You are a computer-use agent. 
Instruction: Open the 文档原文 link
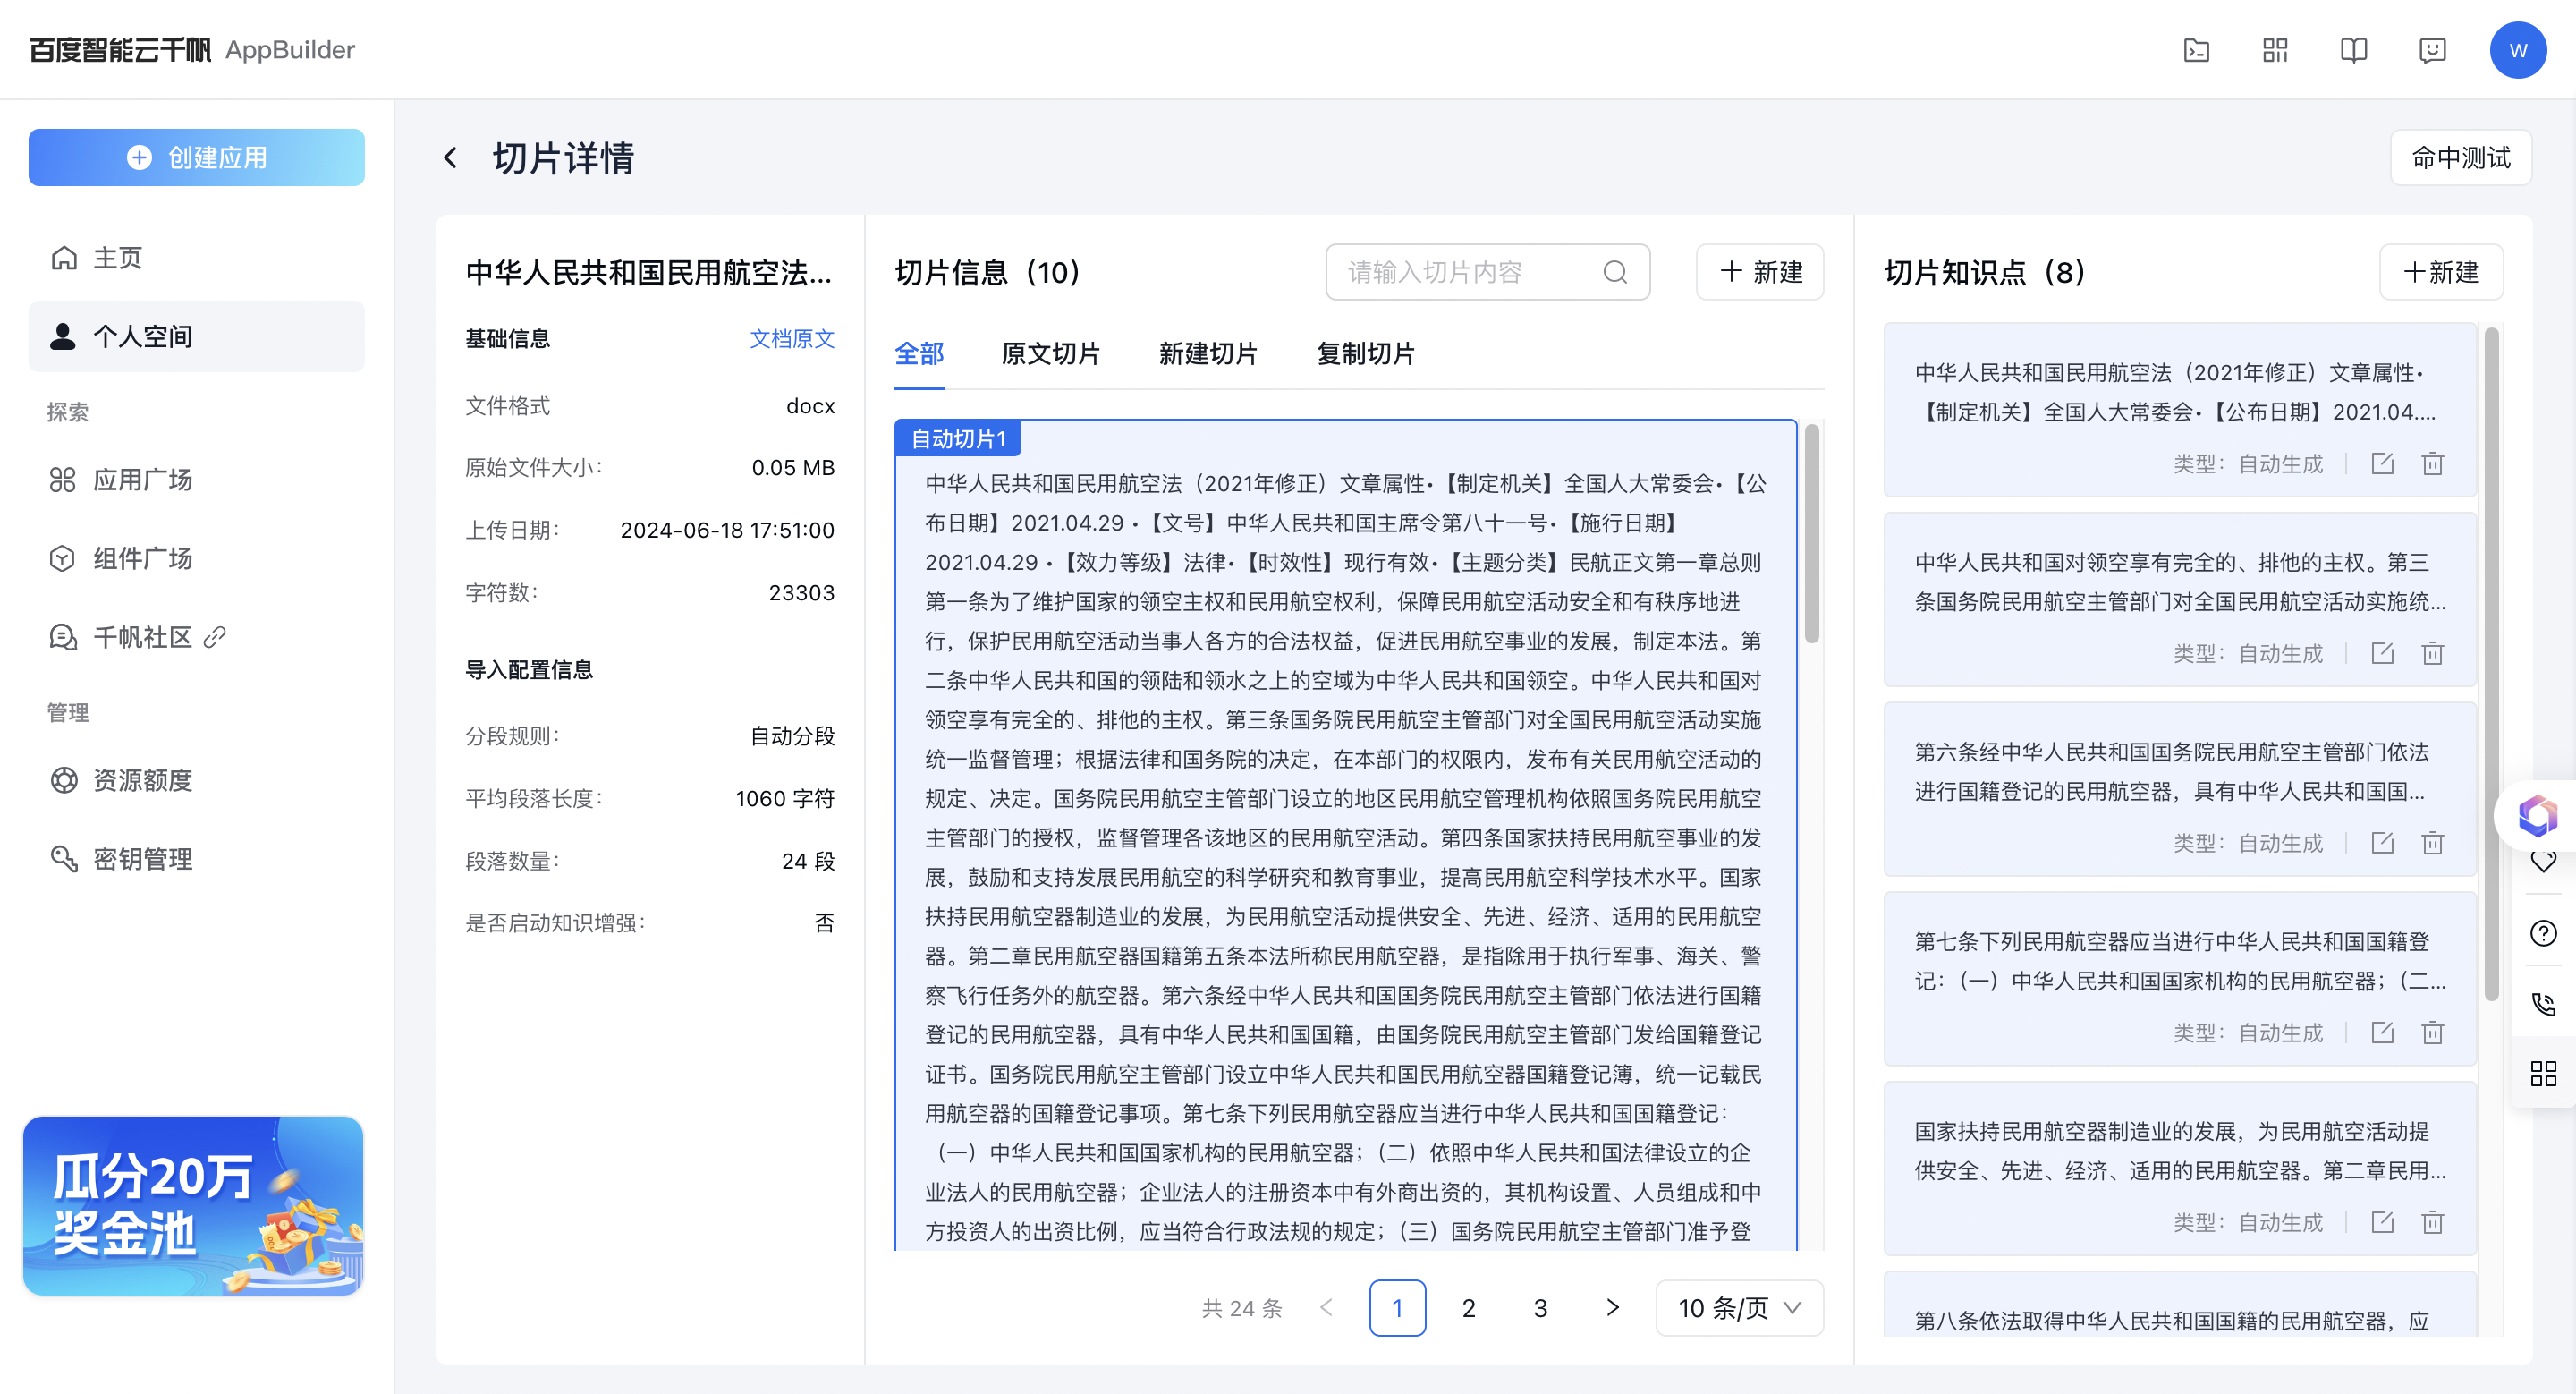(792, 339)
